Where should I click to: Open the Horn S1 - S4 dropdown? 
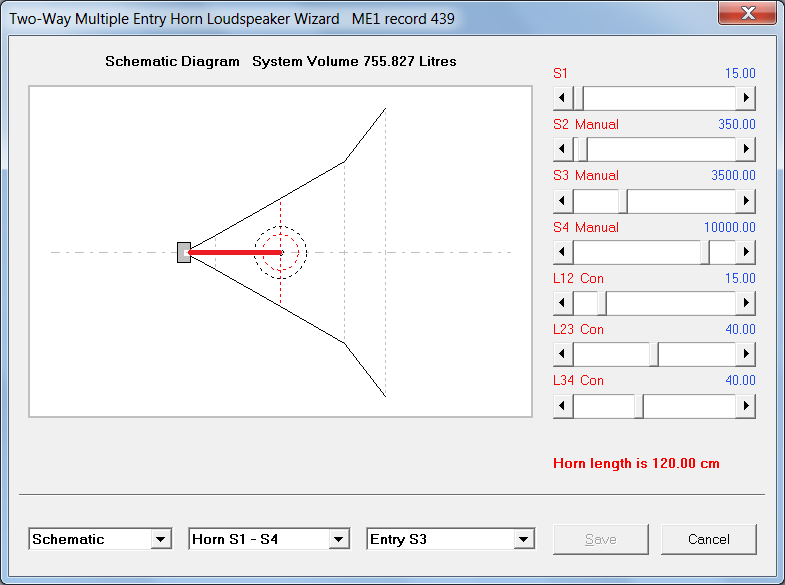pyautogui.click(x=338, y=539)
